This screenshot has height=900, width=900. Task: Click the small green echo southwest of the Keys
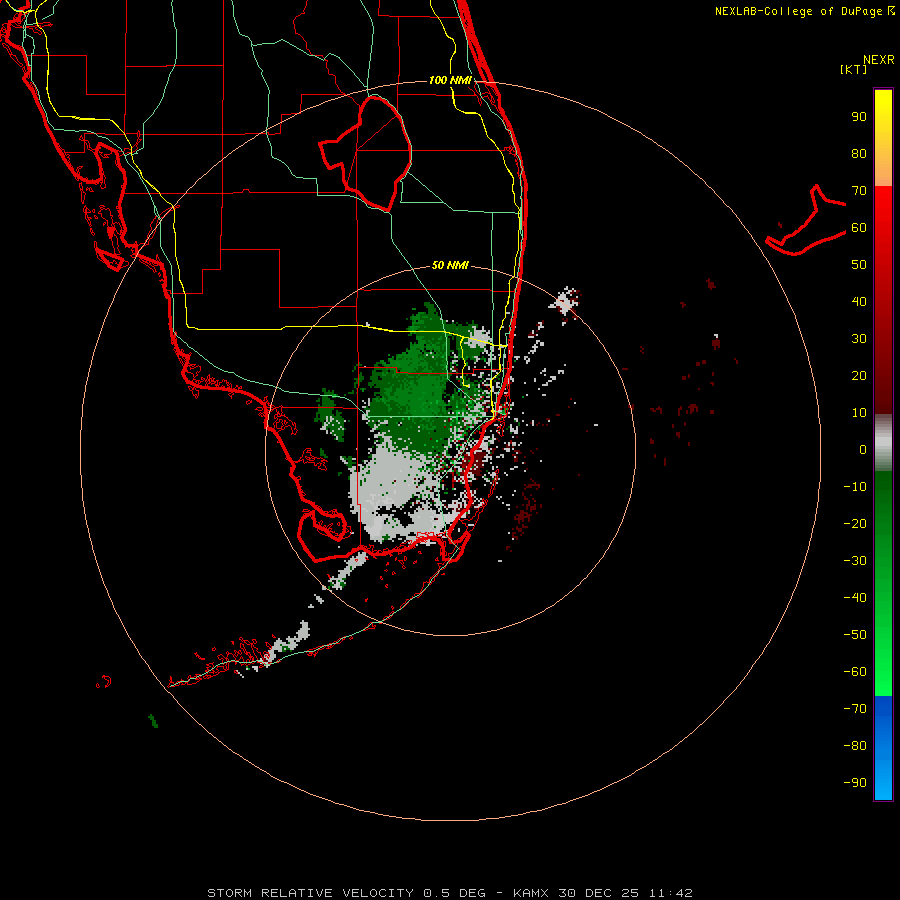153,721
